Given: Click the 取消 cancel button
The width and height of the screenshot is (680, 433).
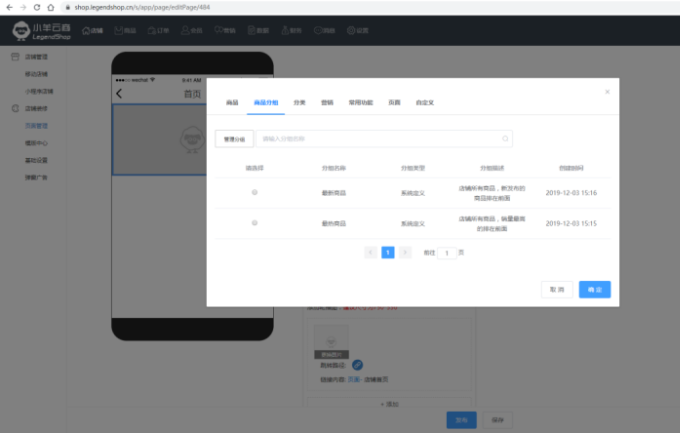Looking at the screenshot, I should (x=557, y=289).
